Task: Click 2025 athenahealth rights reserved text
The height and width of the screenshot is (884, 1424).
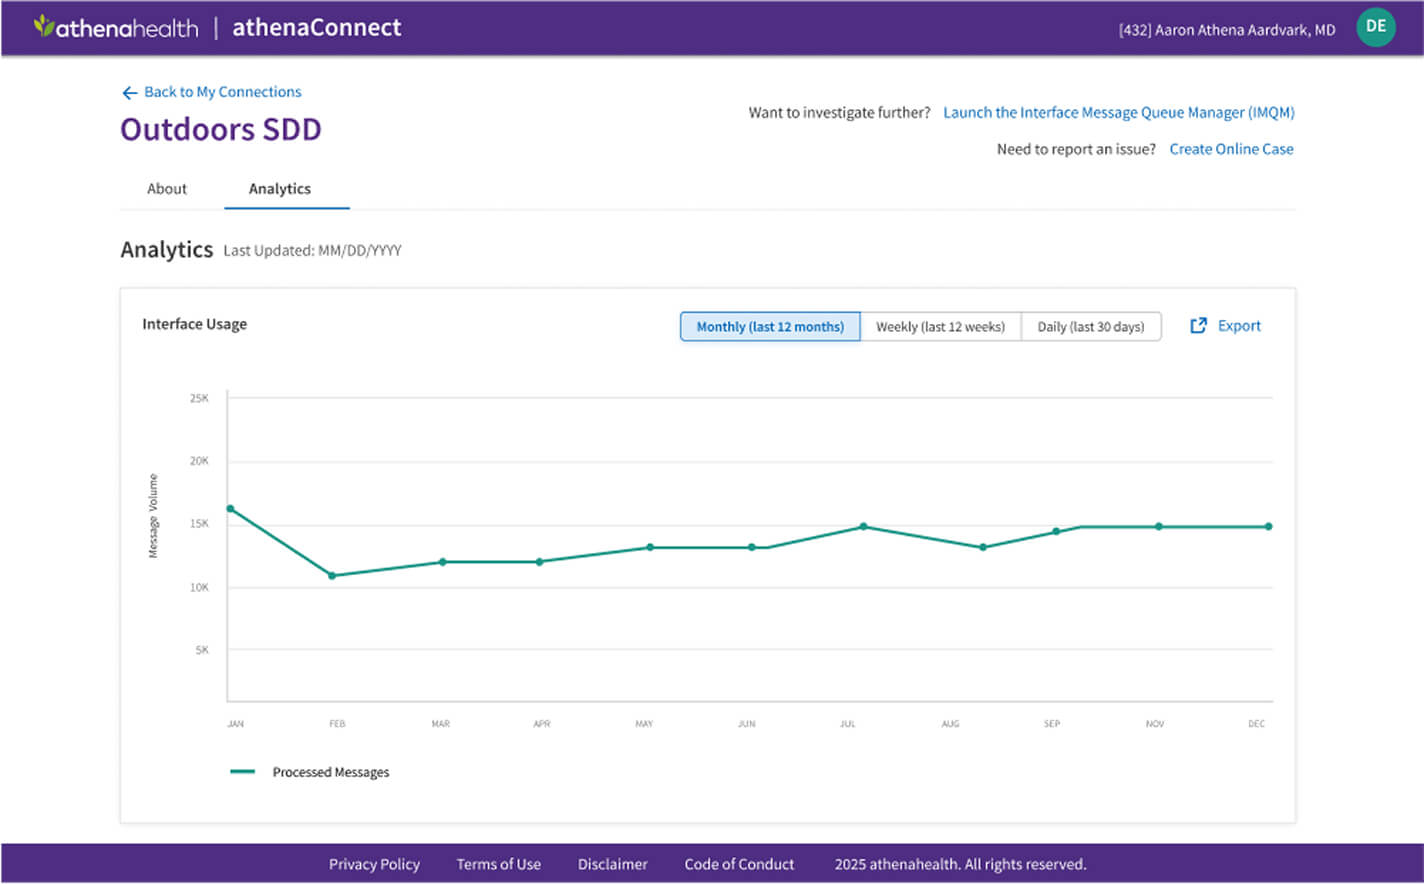Action: point(960,864)
